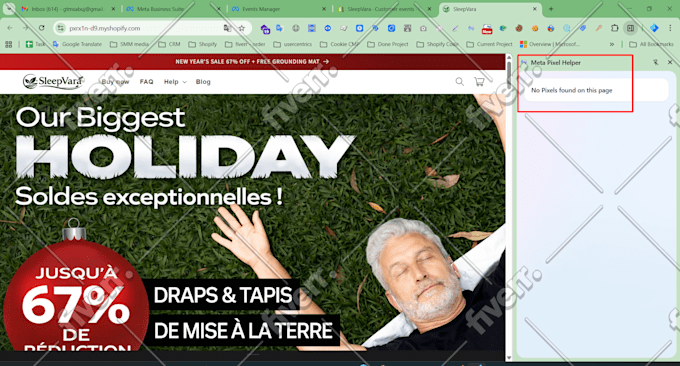Screen dimensions: 680x366
Task: Switch to the Events Manager tab
Action: [x=280, y=9]
